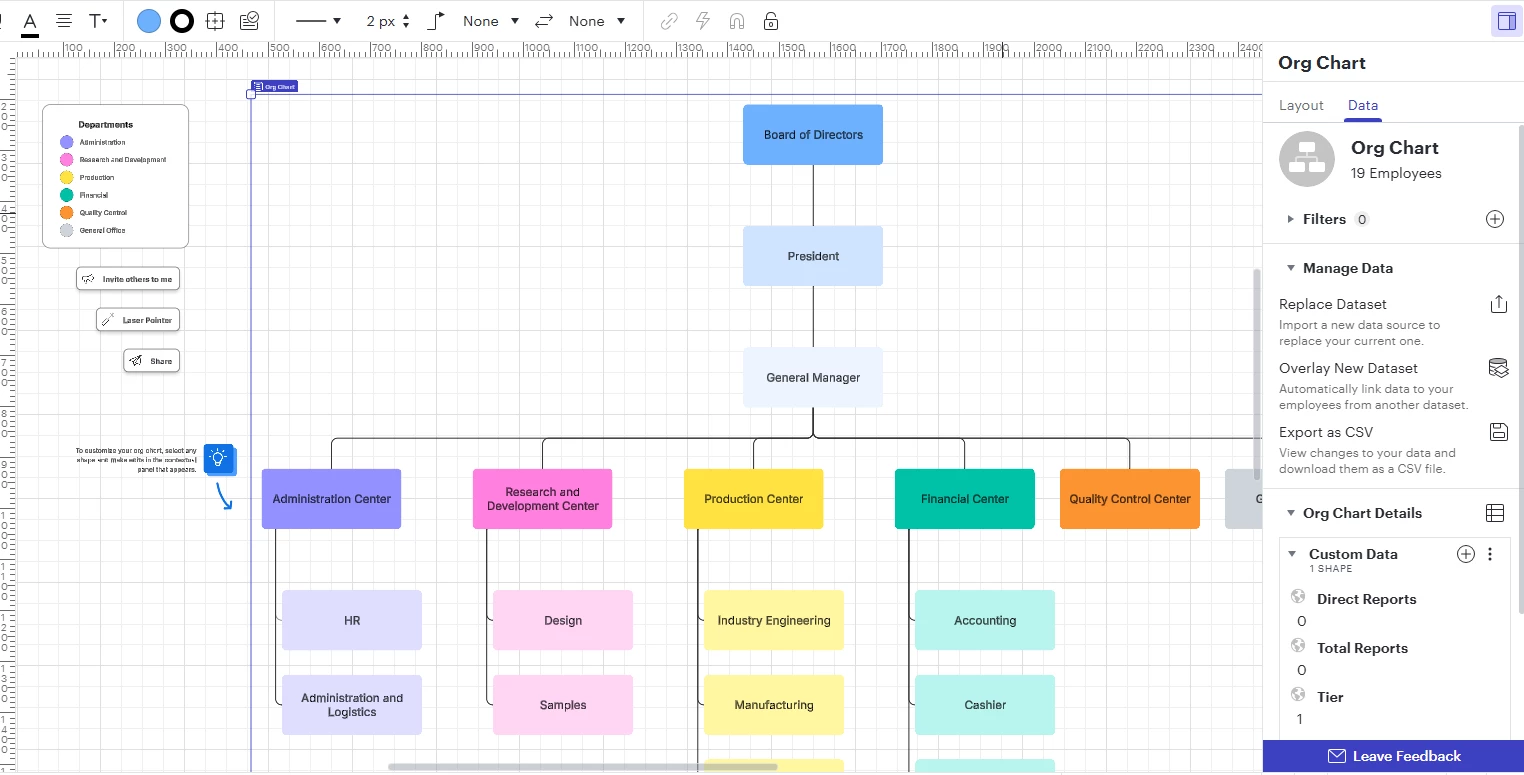Select the Research and Development Center box

point(542,499)
